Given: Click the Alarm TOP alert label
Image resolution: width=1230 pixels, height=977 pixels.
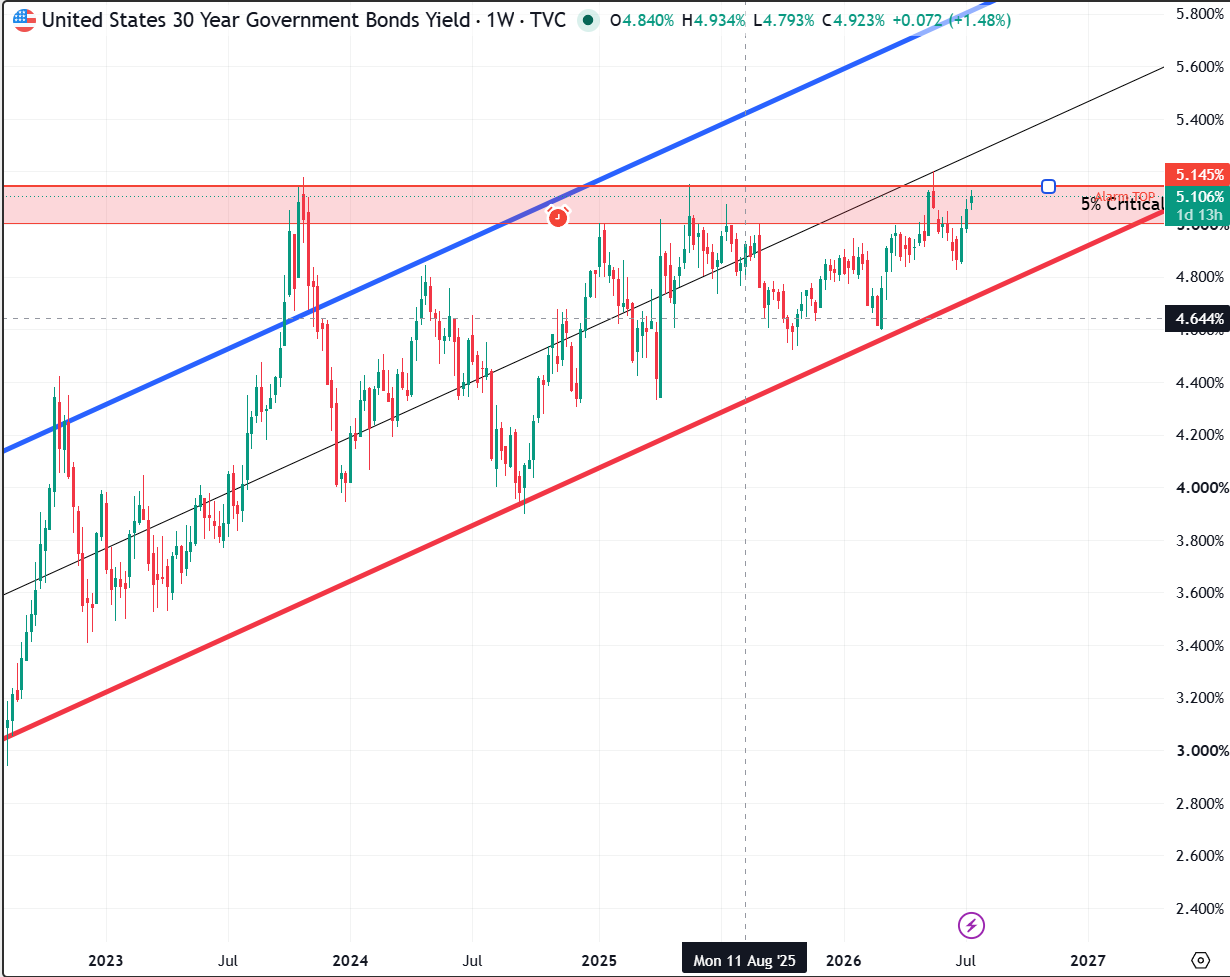Looking at the screenshot, I should pos(1125,196).
